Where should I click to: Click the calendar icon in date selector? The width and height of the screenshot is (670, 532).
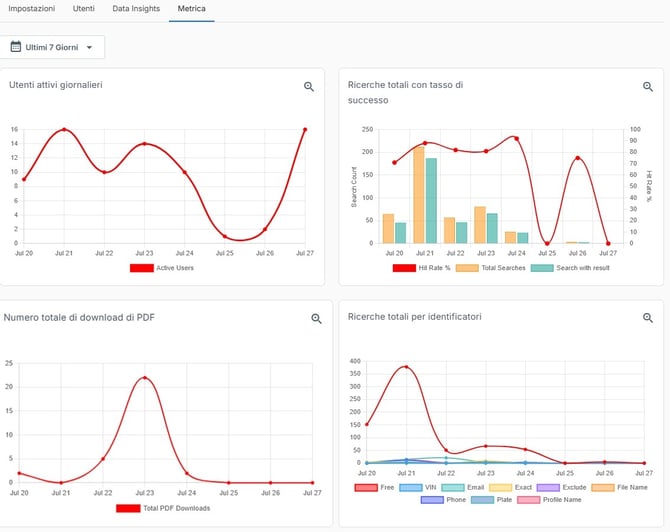click(x=15, y=47)
